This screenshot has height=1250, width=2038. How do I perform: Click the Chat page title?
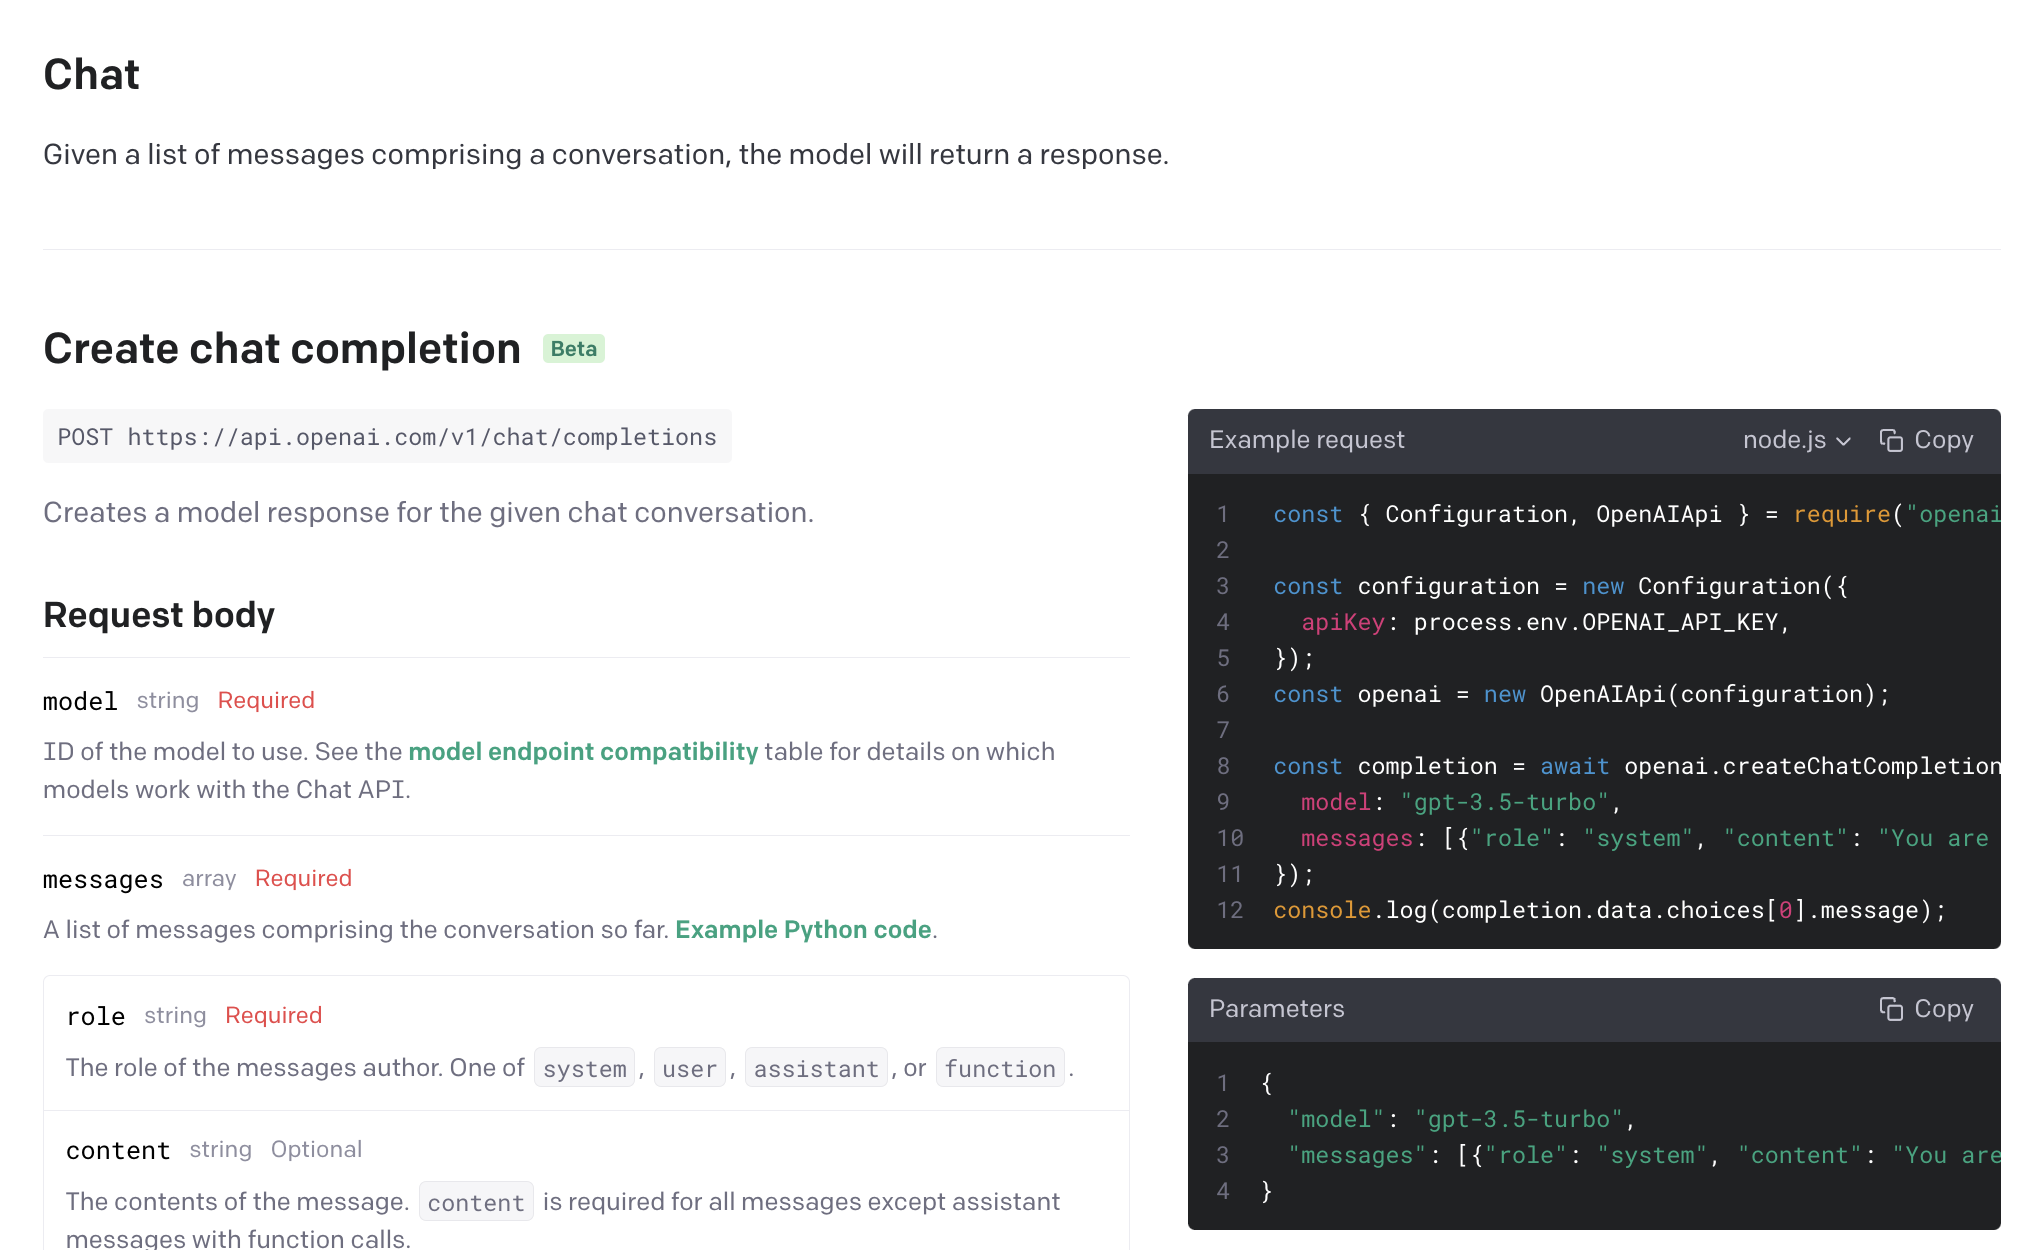pyautogui.click(x=91, y=75)
